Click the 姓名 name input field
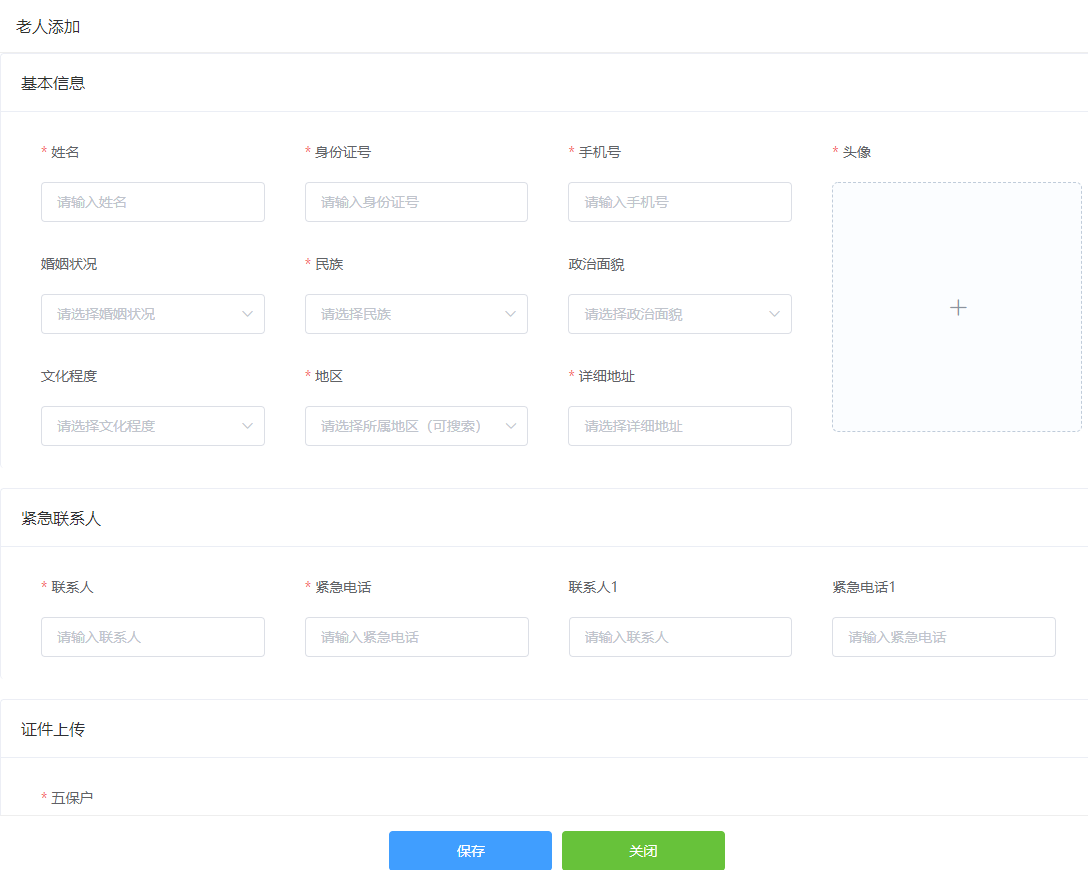Viewport: 1088px width, 870px height. [x=152, y=202]
